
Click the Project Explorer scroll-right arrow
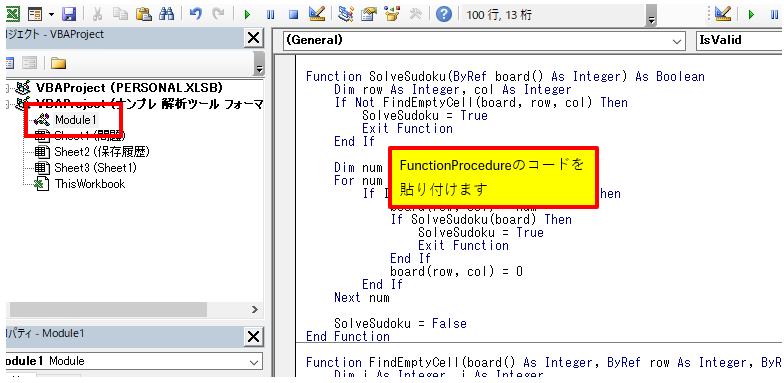tap(255, 309)
